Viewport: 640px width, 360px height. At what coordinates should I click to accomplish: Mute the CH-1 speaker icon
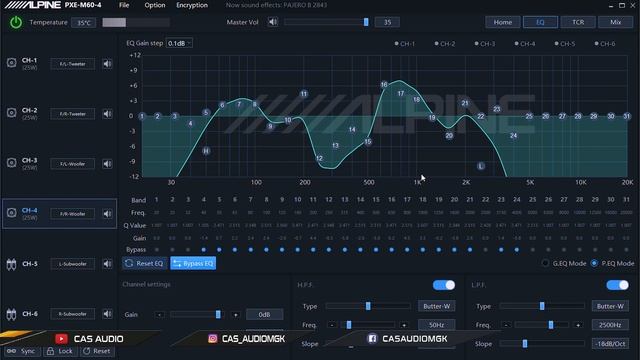point(107,64)
